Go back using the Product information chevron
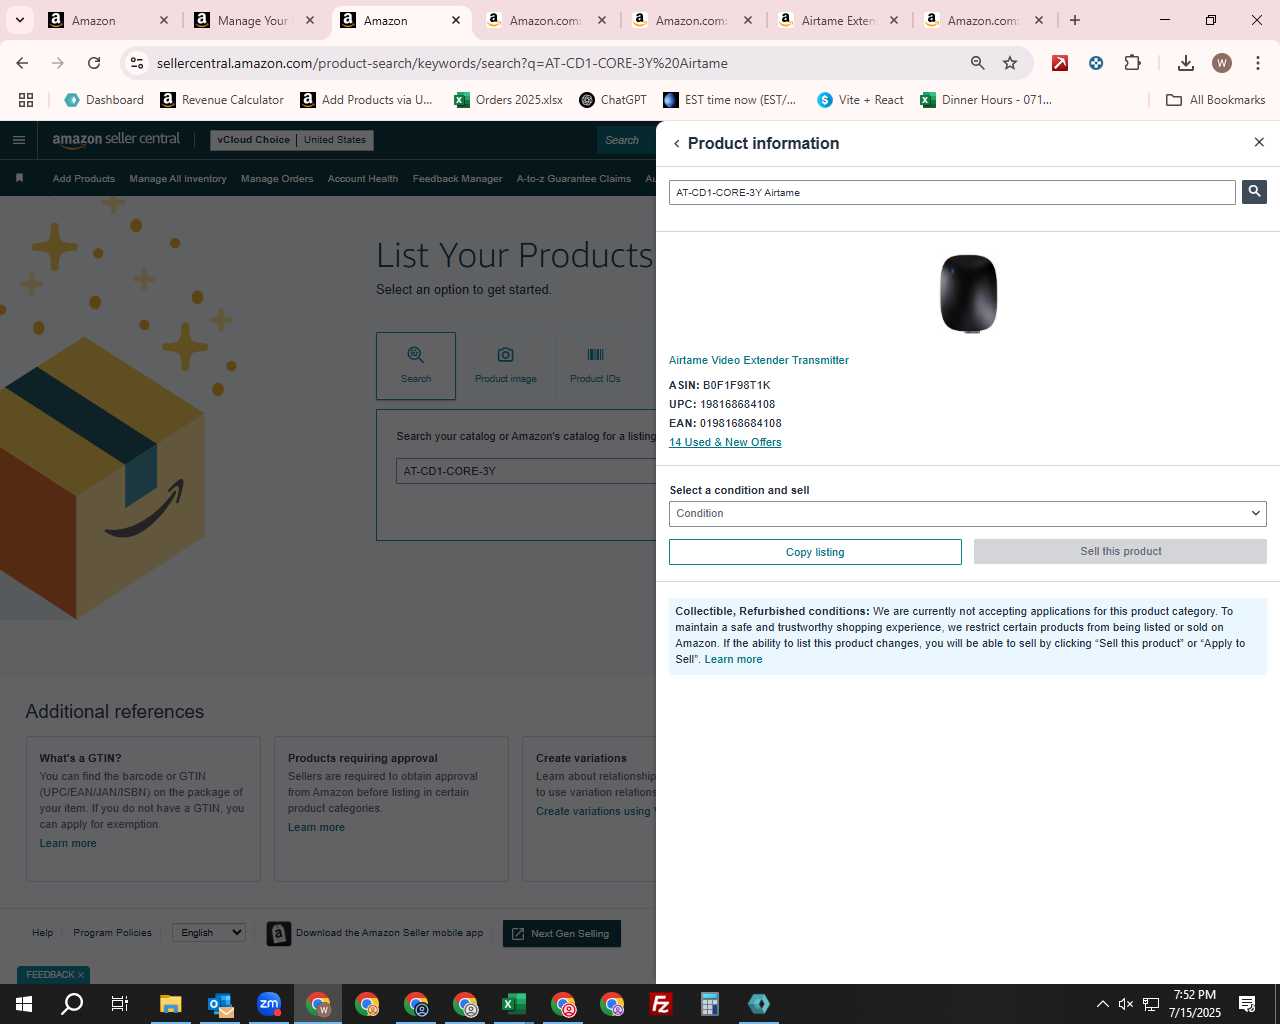 click(677, 144)
